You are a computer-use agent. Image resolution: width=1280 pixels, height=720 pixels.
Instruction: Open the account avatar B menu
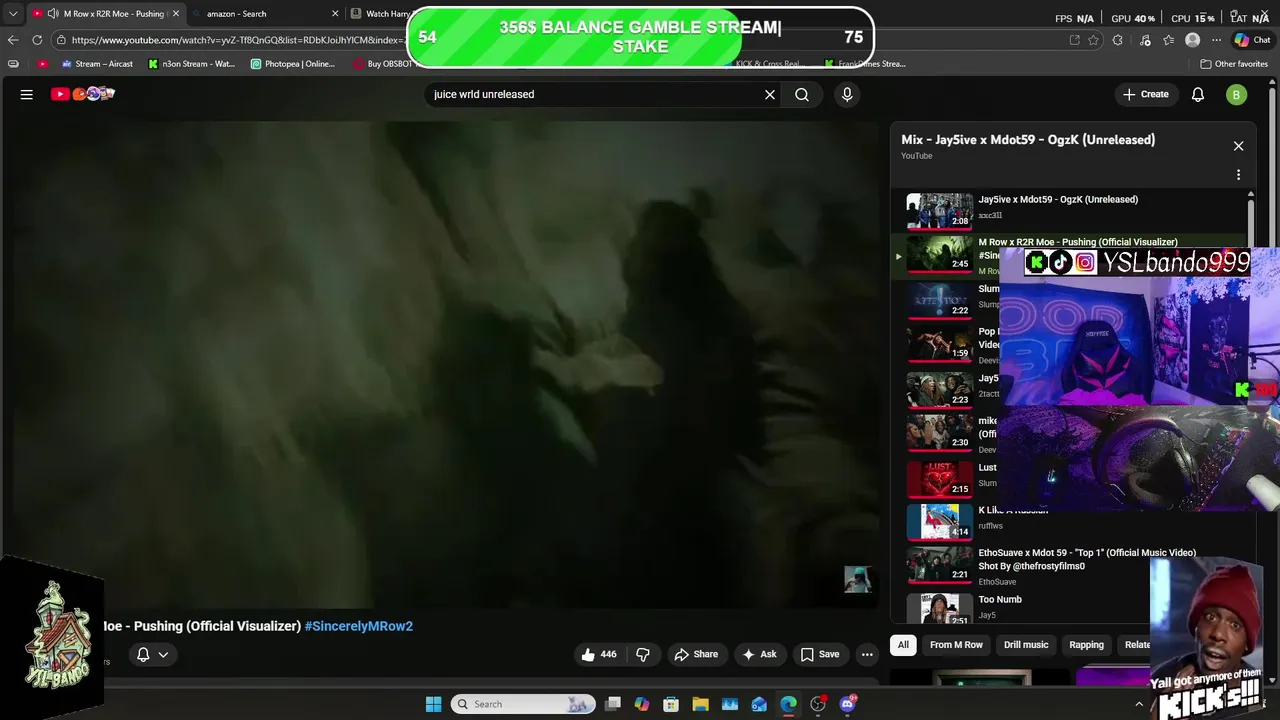(1237, 94)
